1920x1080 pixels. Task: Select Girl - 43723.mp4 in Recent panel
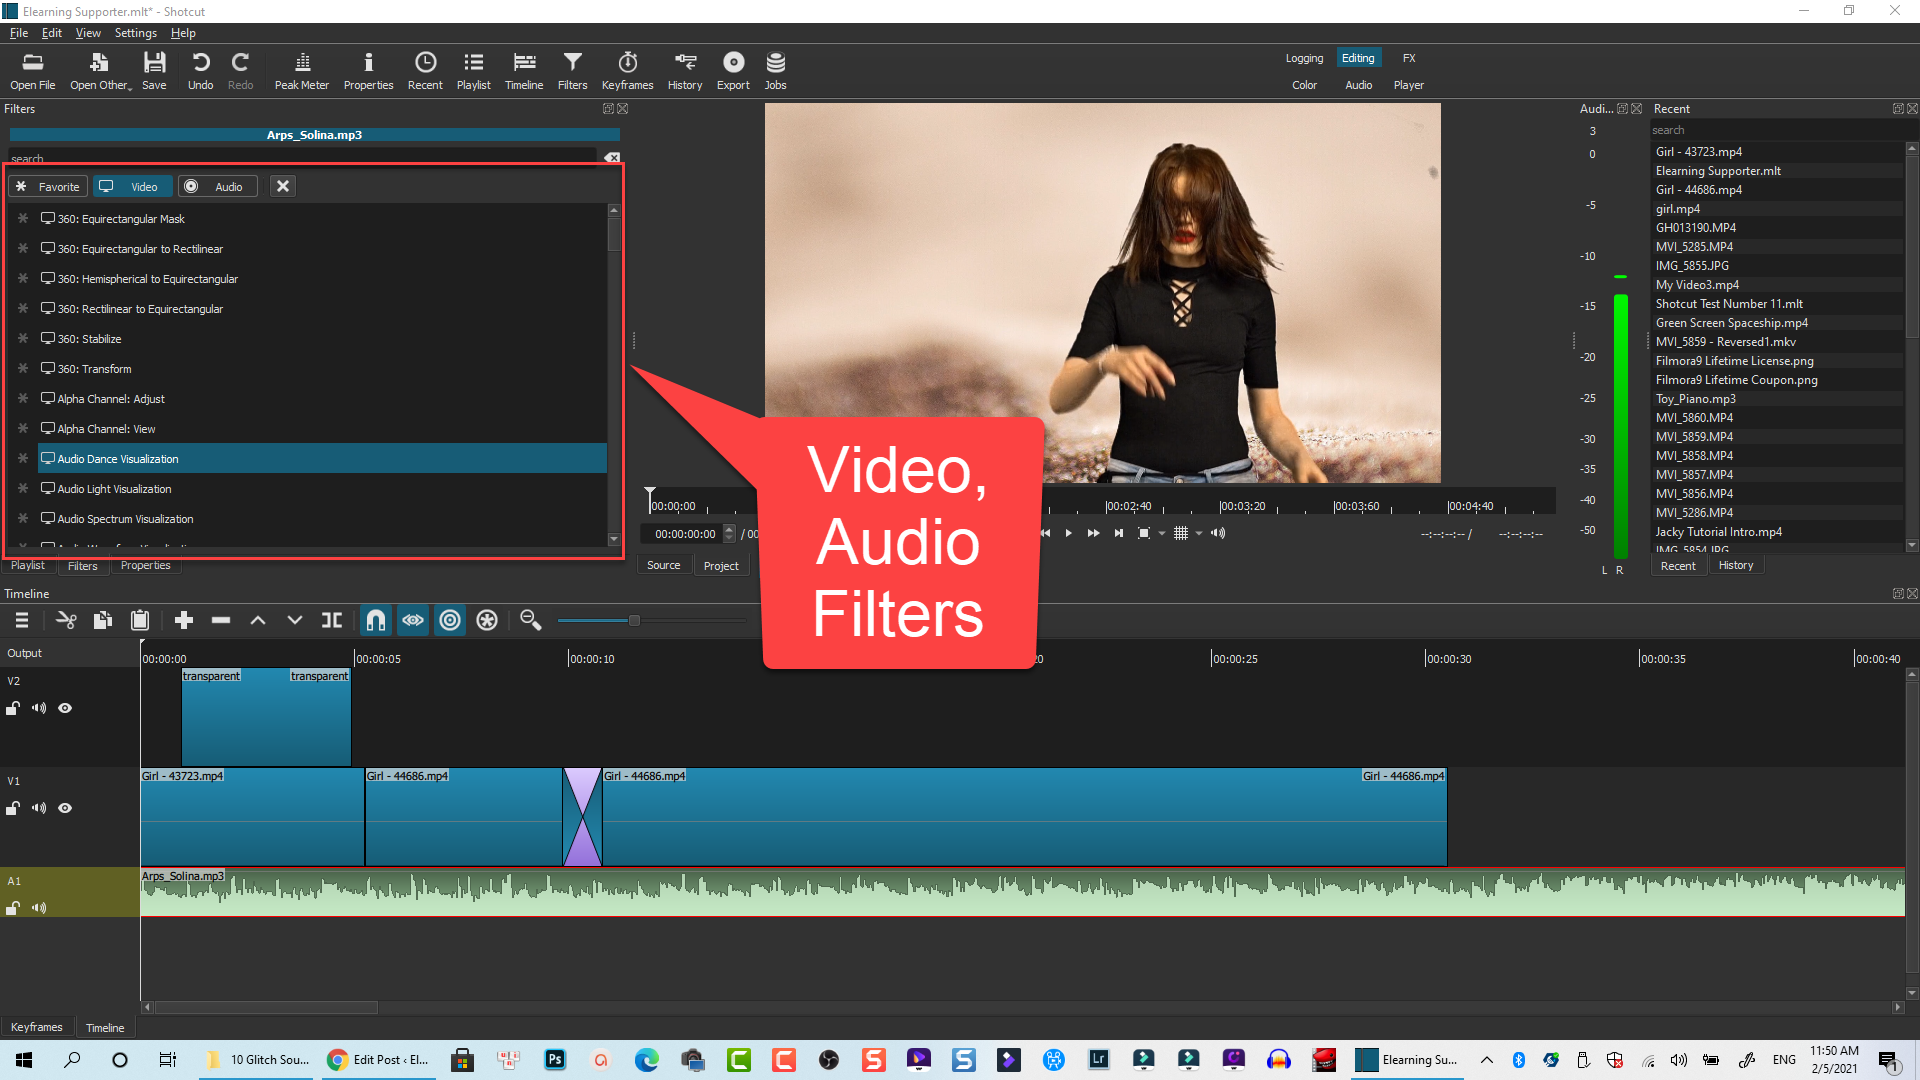coord(1698,151)
